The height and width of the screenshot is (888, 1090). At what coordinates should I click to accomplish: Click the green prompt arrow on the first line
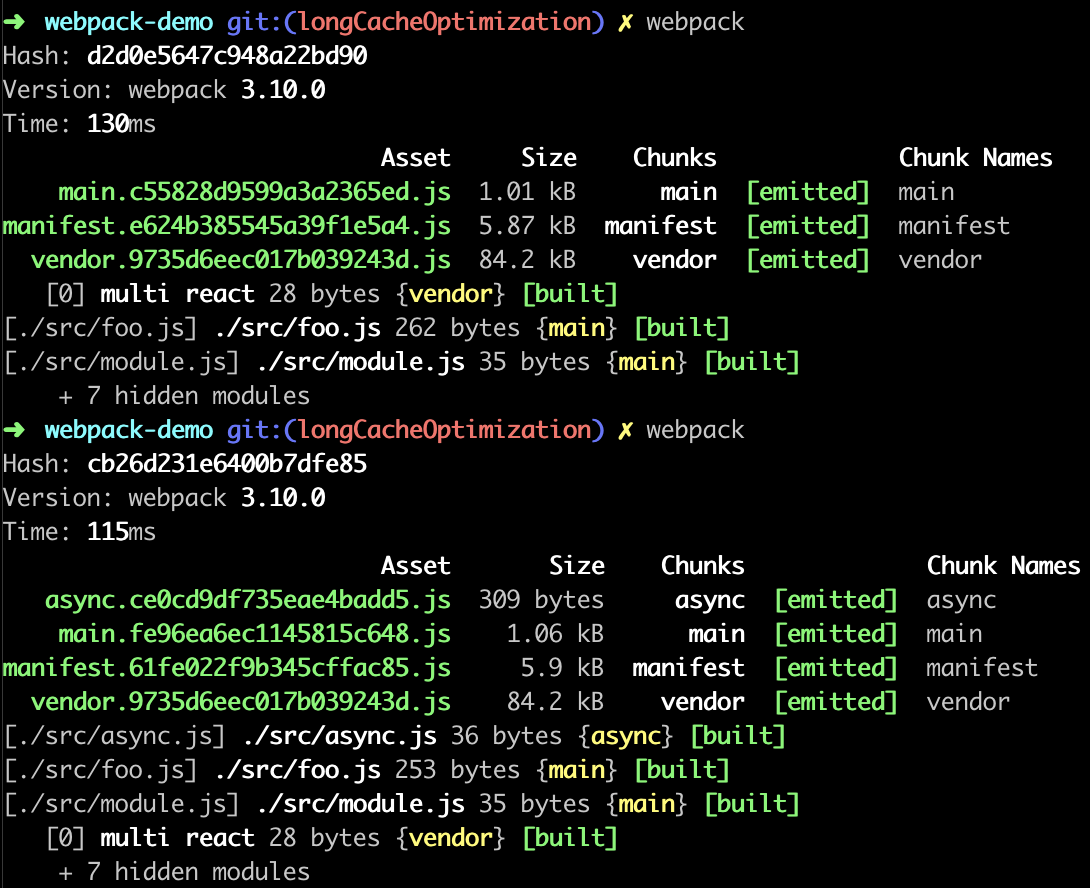(14, 22)
